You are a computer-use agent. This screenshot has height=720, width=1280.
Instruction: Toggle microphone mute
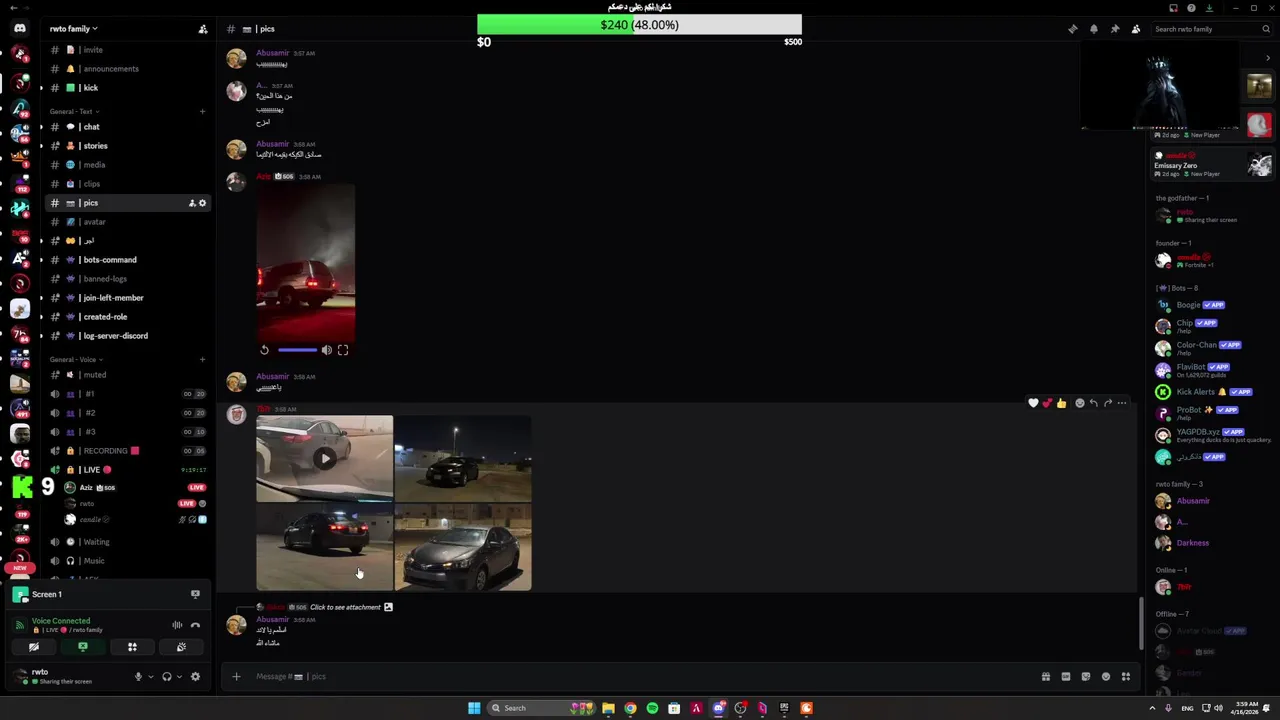pyautogui.click(x=138, y=677)
